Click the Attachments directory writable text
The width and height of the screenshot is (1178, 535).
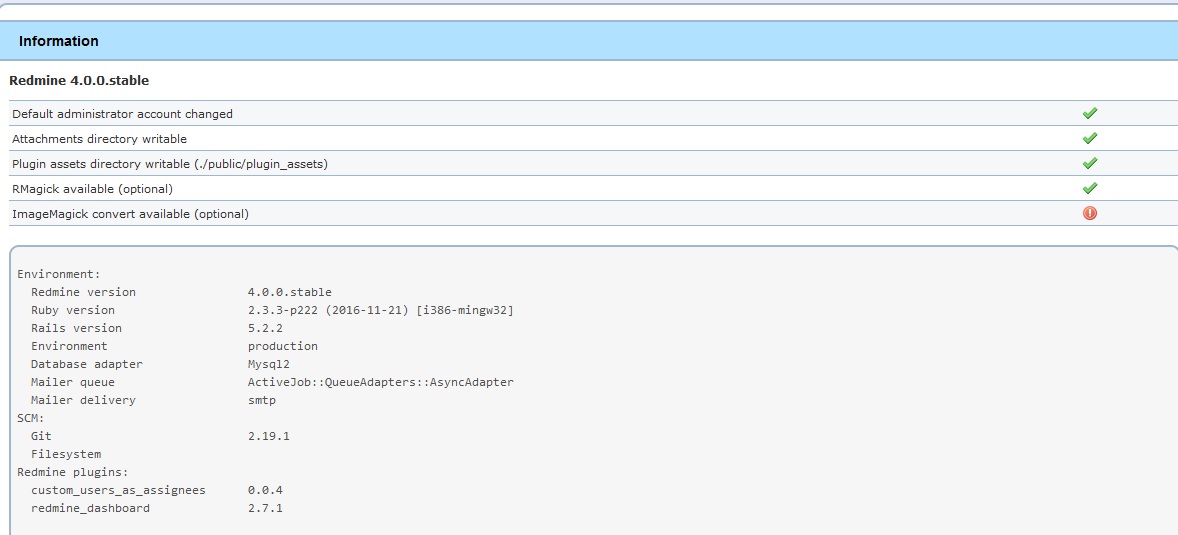[x=99, y=139]
